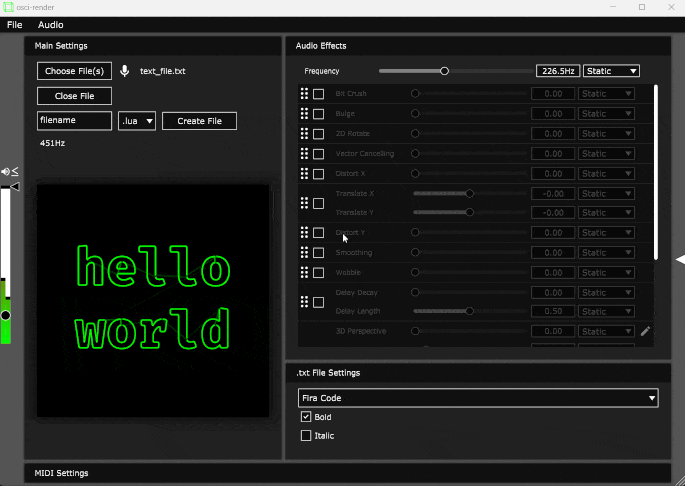Click the drag handle for the Smoothing effect
685x486 pixels.
(304, 253)
